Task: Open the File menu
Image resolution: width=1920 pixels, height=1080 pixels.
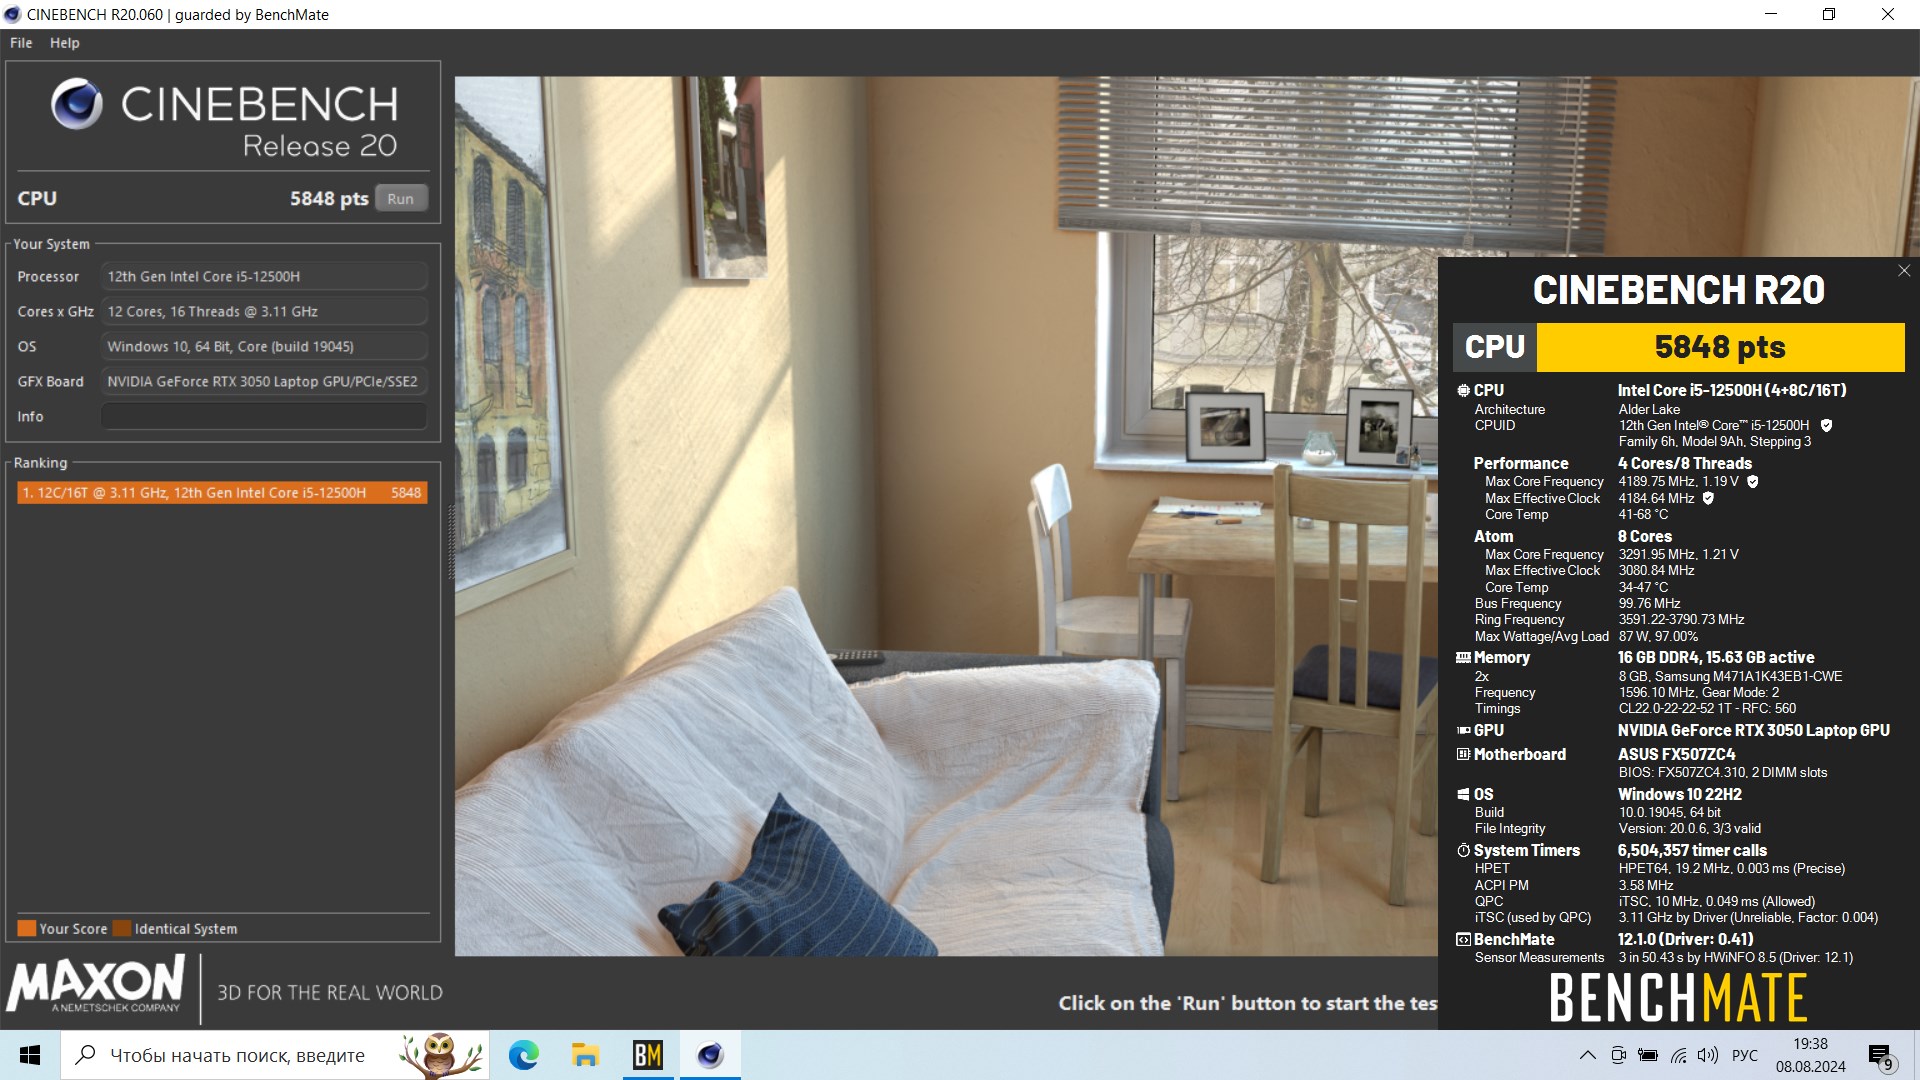Action: (21, 43)
